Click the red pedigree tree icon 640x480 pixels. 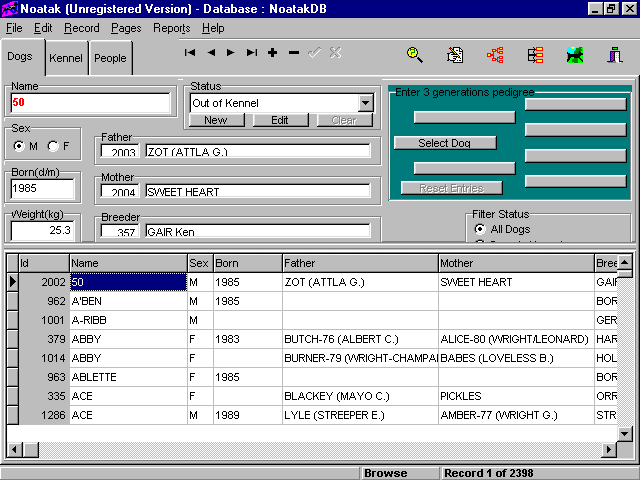pos(494,55)
